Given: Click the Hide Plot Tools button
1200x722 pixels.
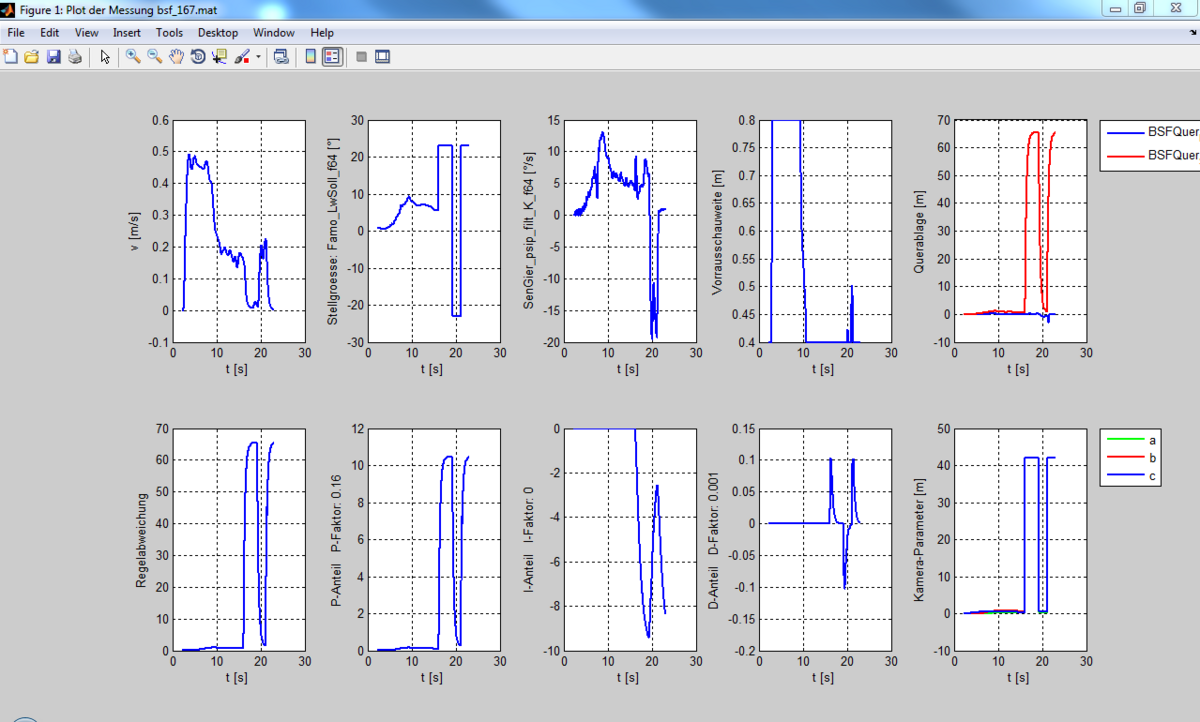Looking at the screenshot, I should click(x=361, y=57).
